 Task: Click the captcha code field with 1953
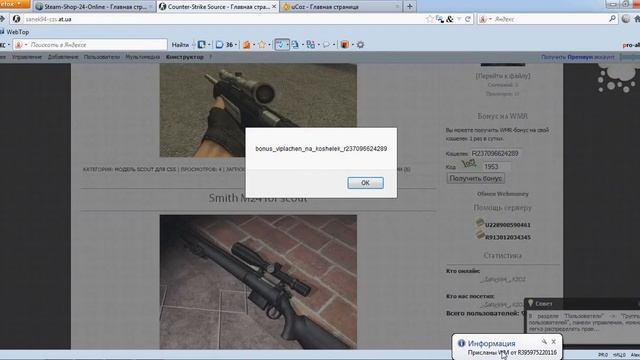(x=496, y=167)
